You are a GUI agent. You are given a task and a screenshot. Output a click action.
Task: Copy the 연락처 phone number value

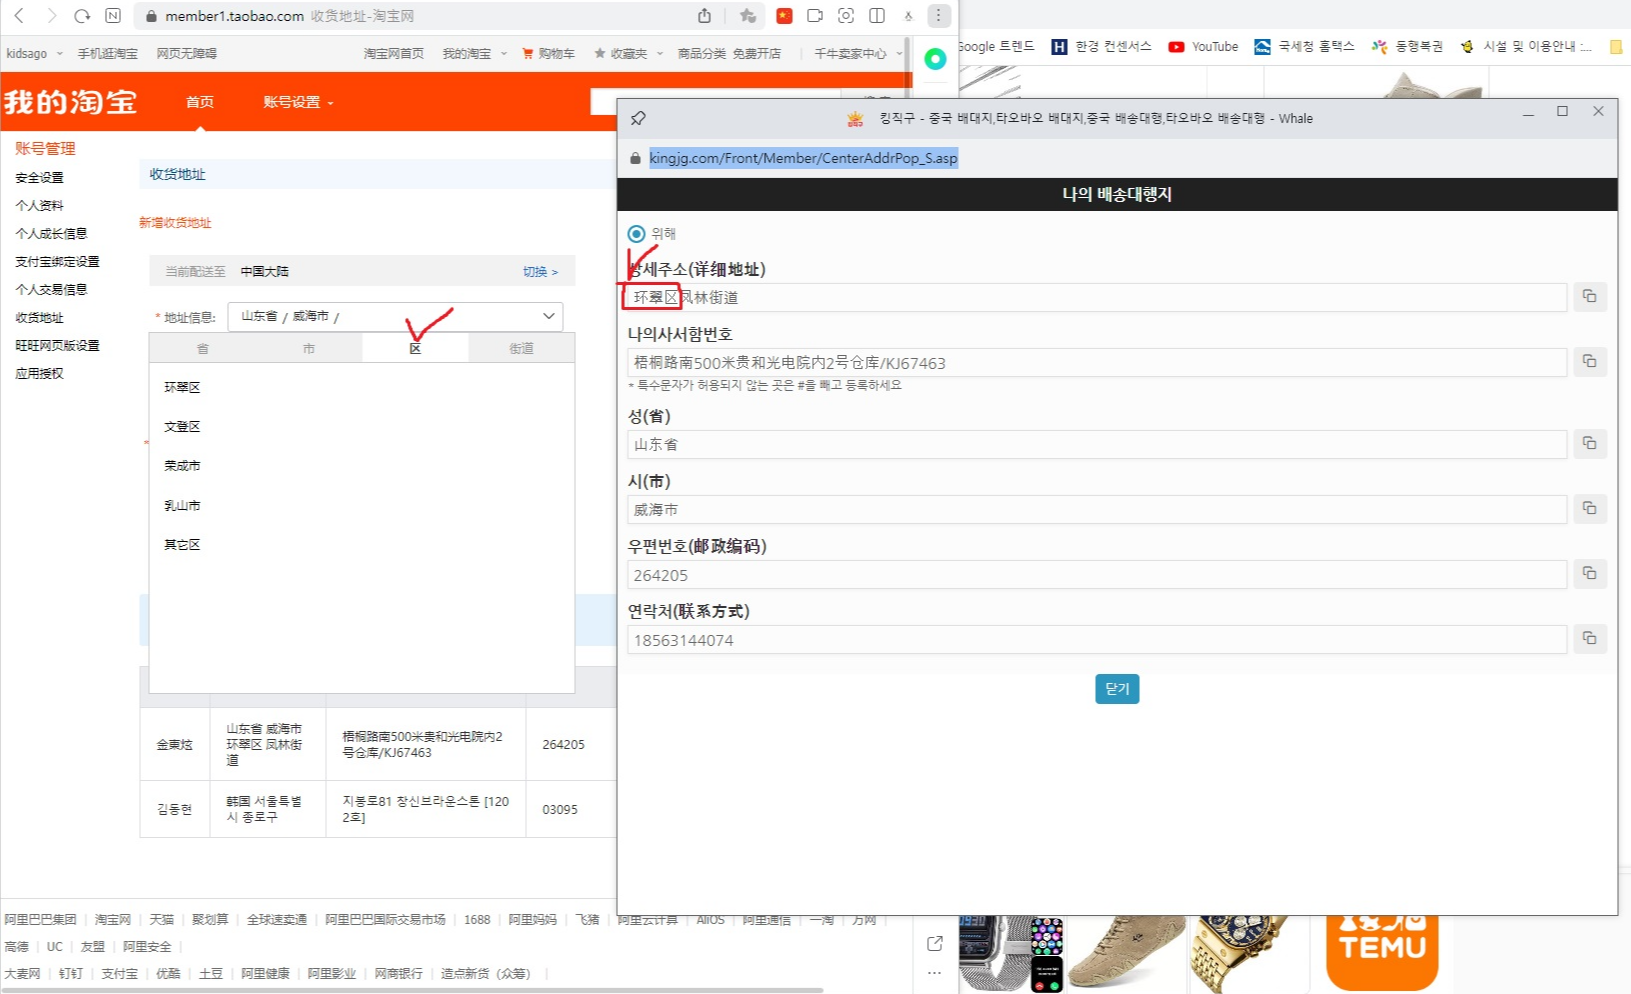point(1589,639)
